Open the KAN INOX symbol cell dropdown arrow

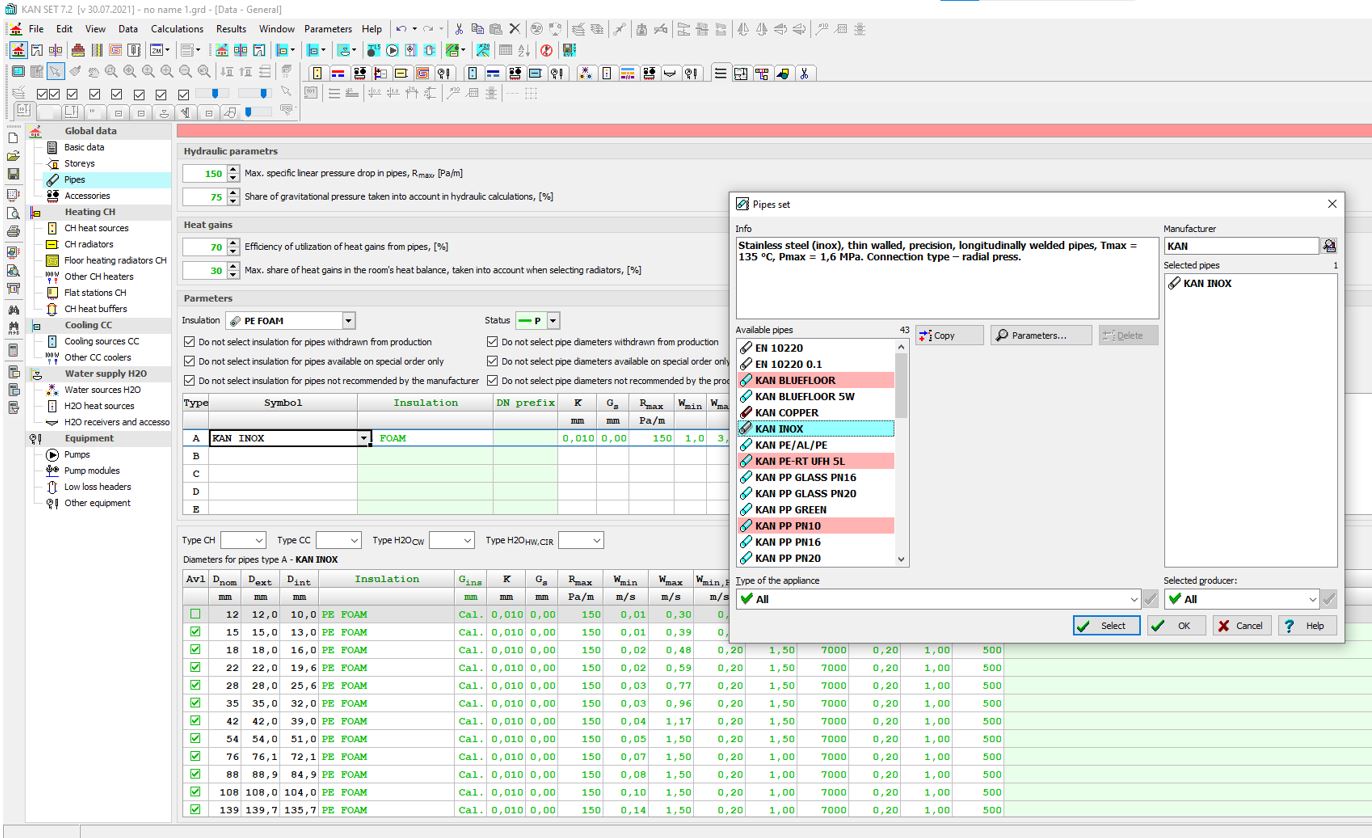[x=363, y=438]
